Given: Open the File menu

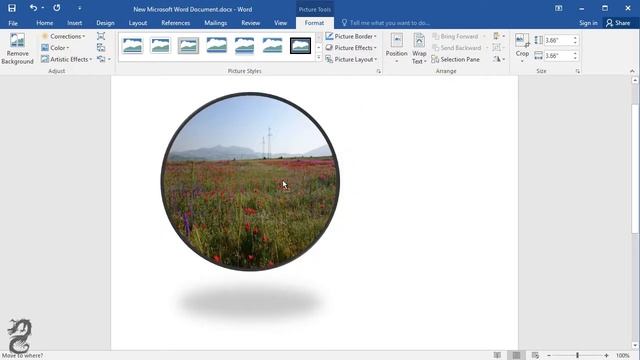Looking at the screenshot, I should coord(13,23).
